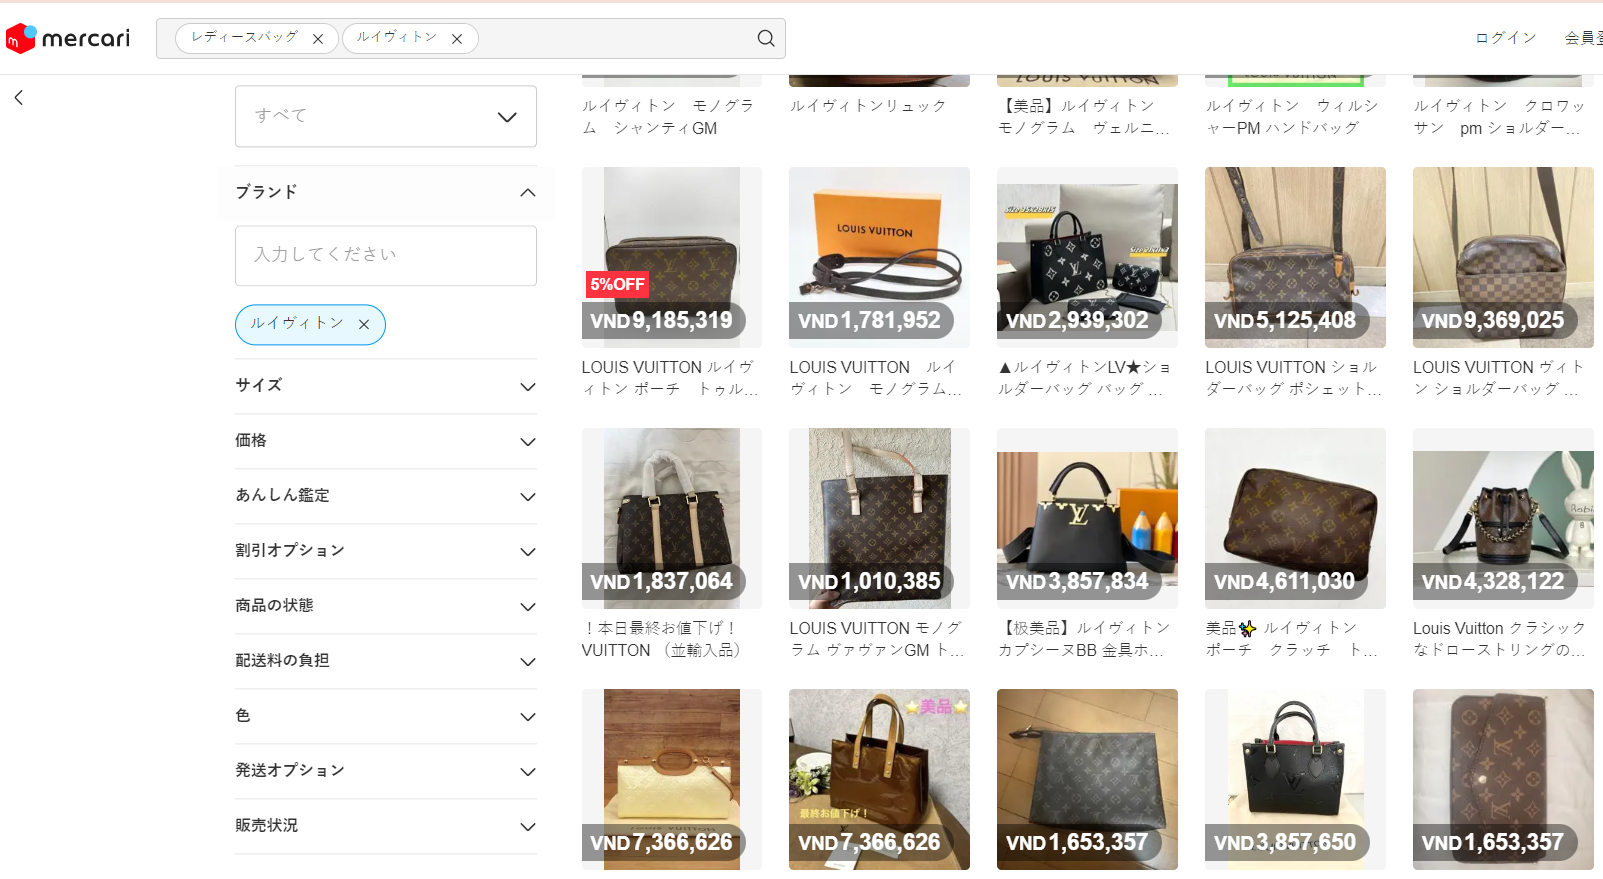
Task: Open title ルイヴィトン モノグラム シャンティGM
Action: click(668, 117)
